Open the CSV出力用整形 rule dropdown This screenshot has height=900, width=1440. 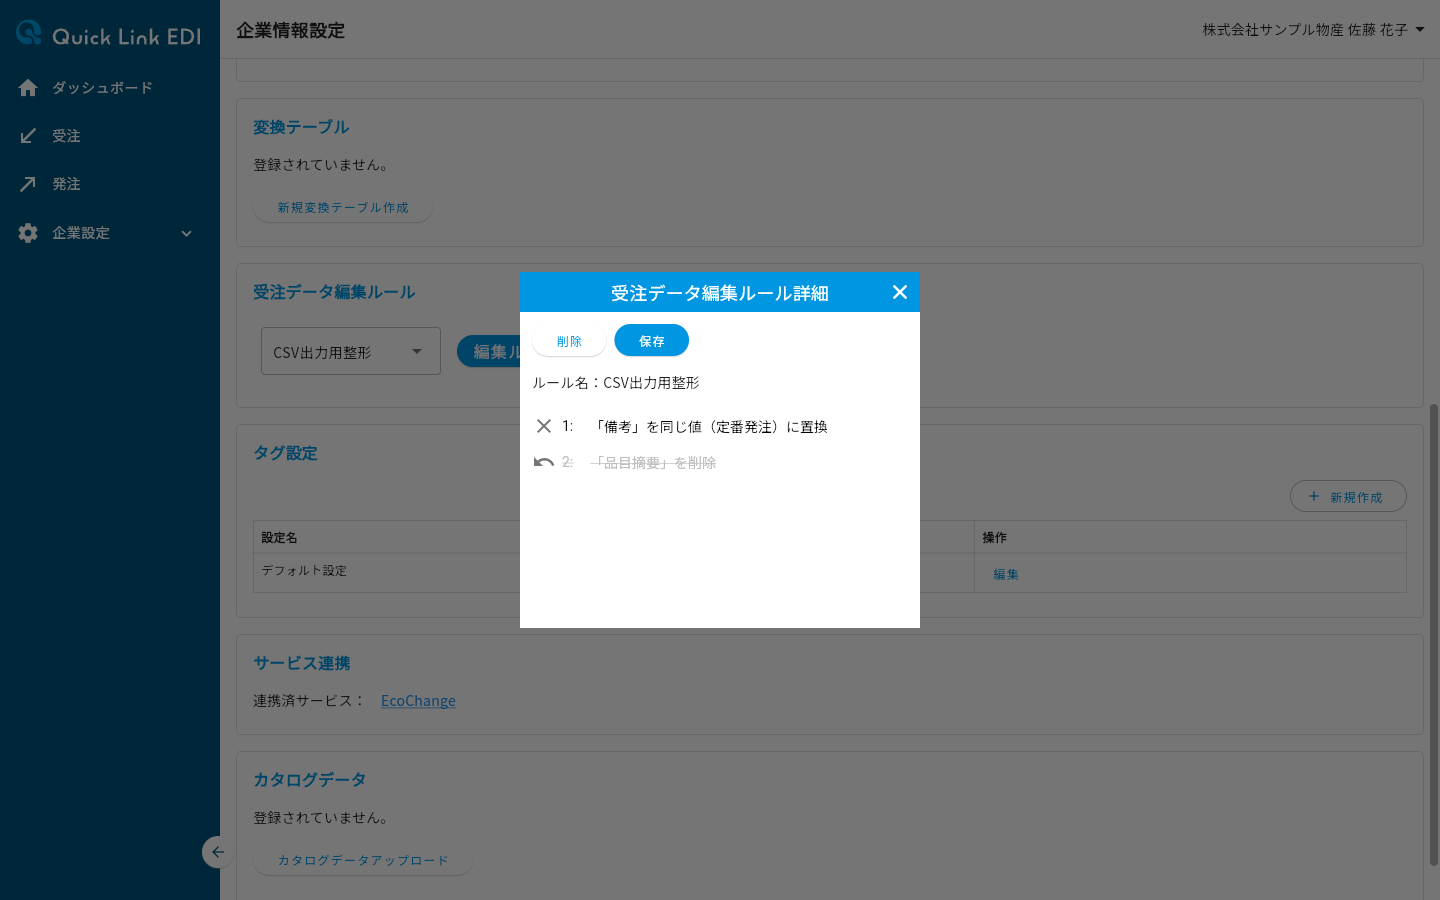351,351
